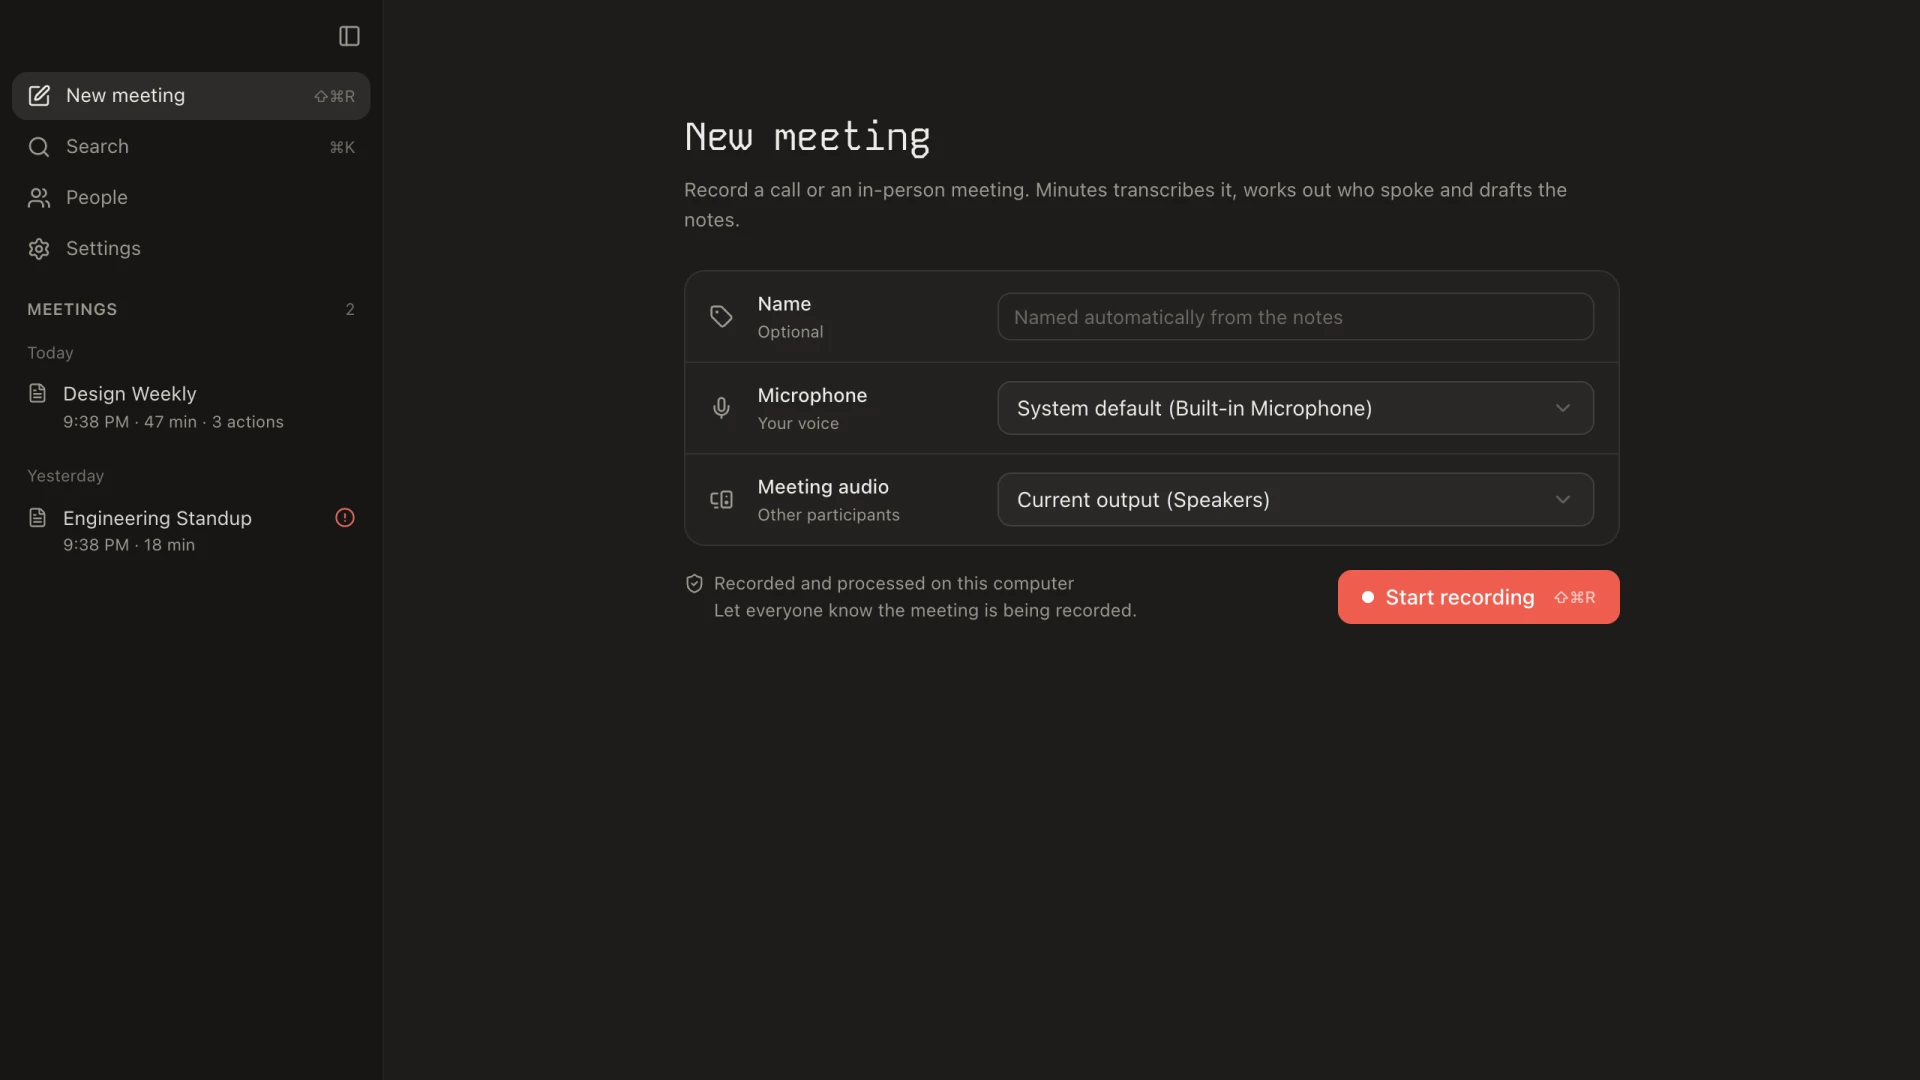
Task: Click the MEETINGS section header
Action: tap(72, 310)
